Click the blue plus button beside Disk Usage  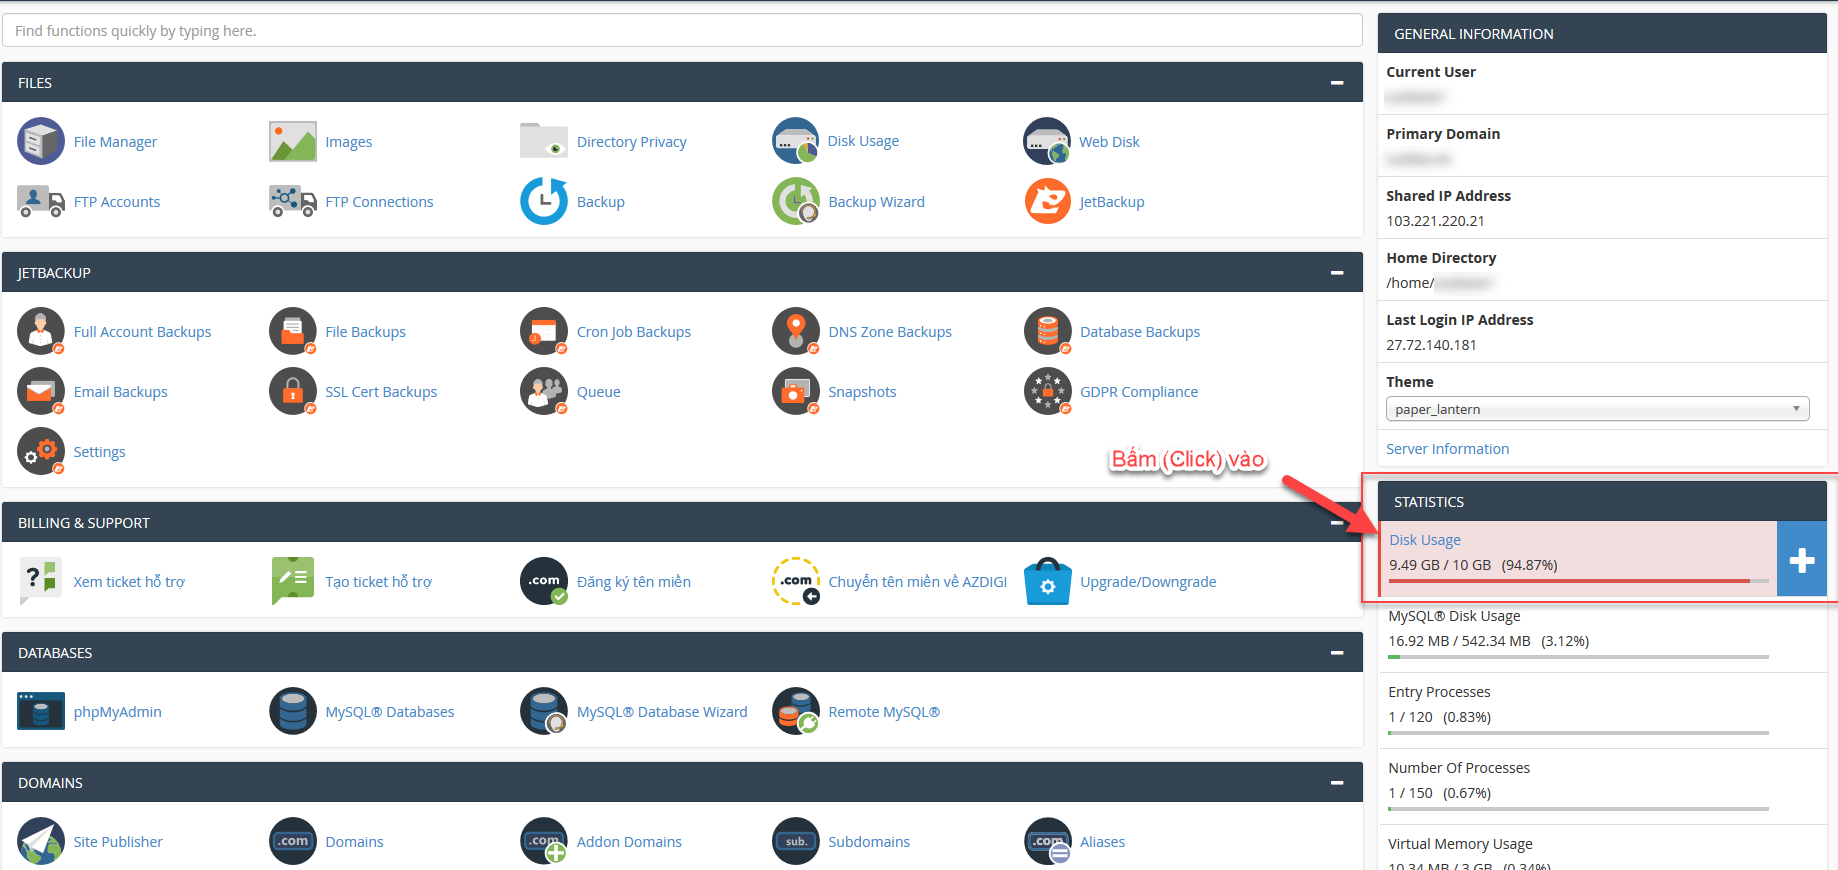[1802, 560]
